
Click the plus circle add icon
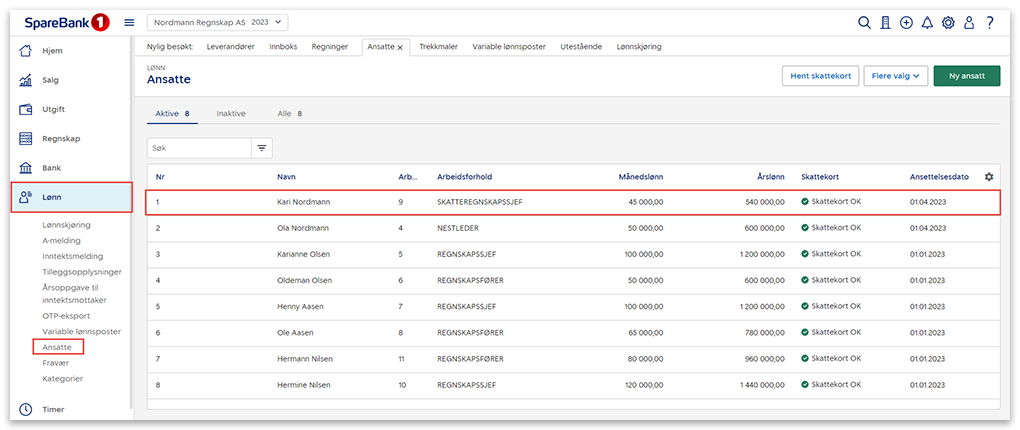[906, 22]
